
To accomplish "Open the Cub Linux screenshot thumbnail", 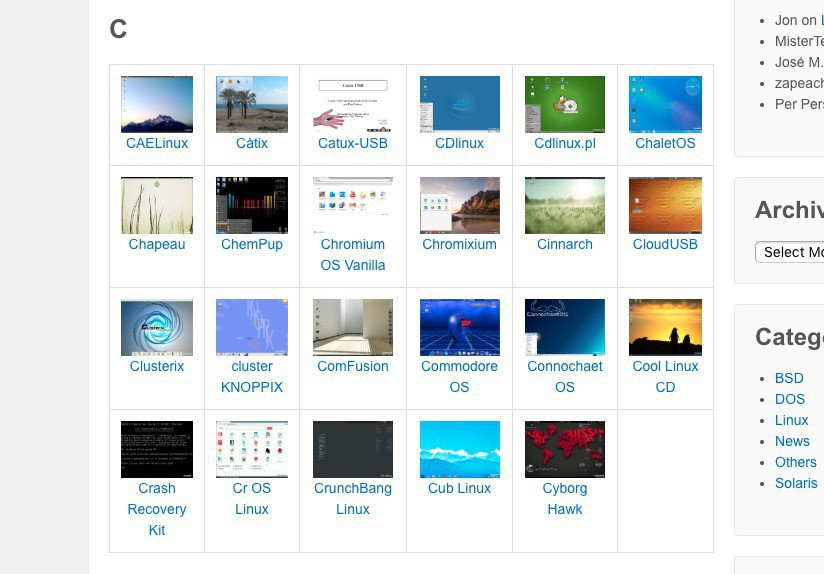I will click(460, 449).
